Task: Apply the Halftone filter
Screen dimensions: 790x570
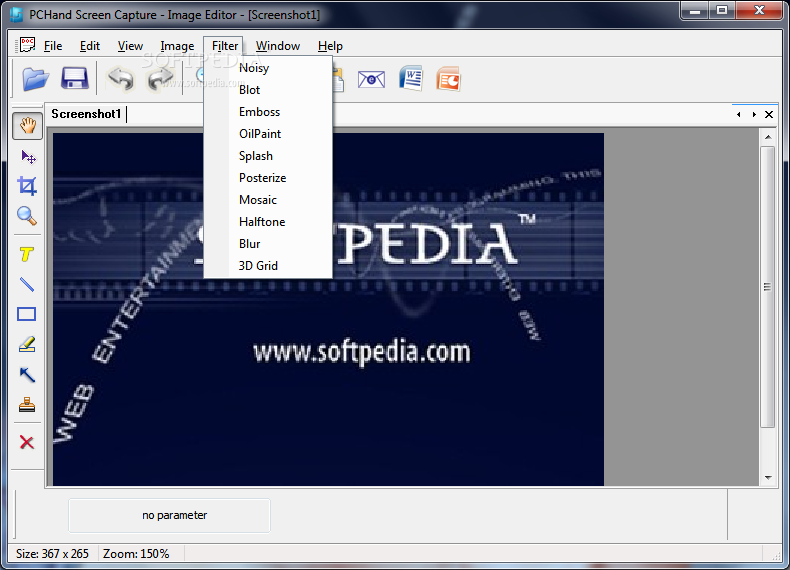Action: pos(268,222)
